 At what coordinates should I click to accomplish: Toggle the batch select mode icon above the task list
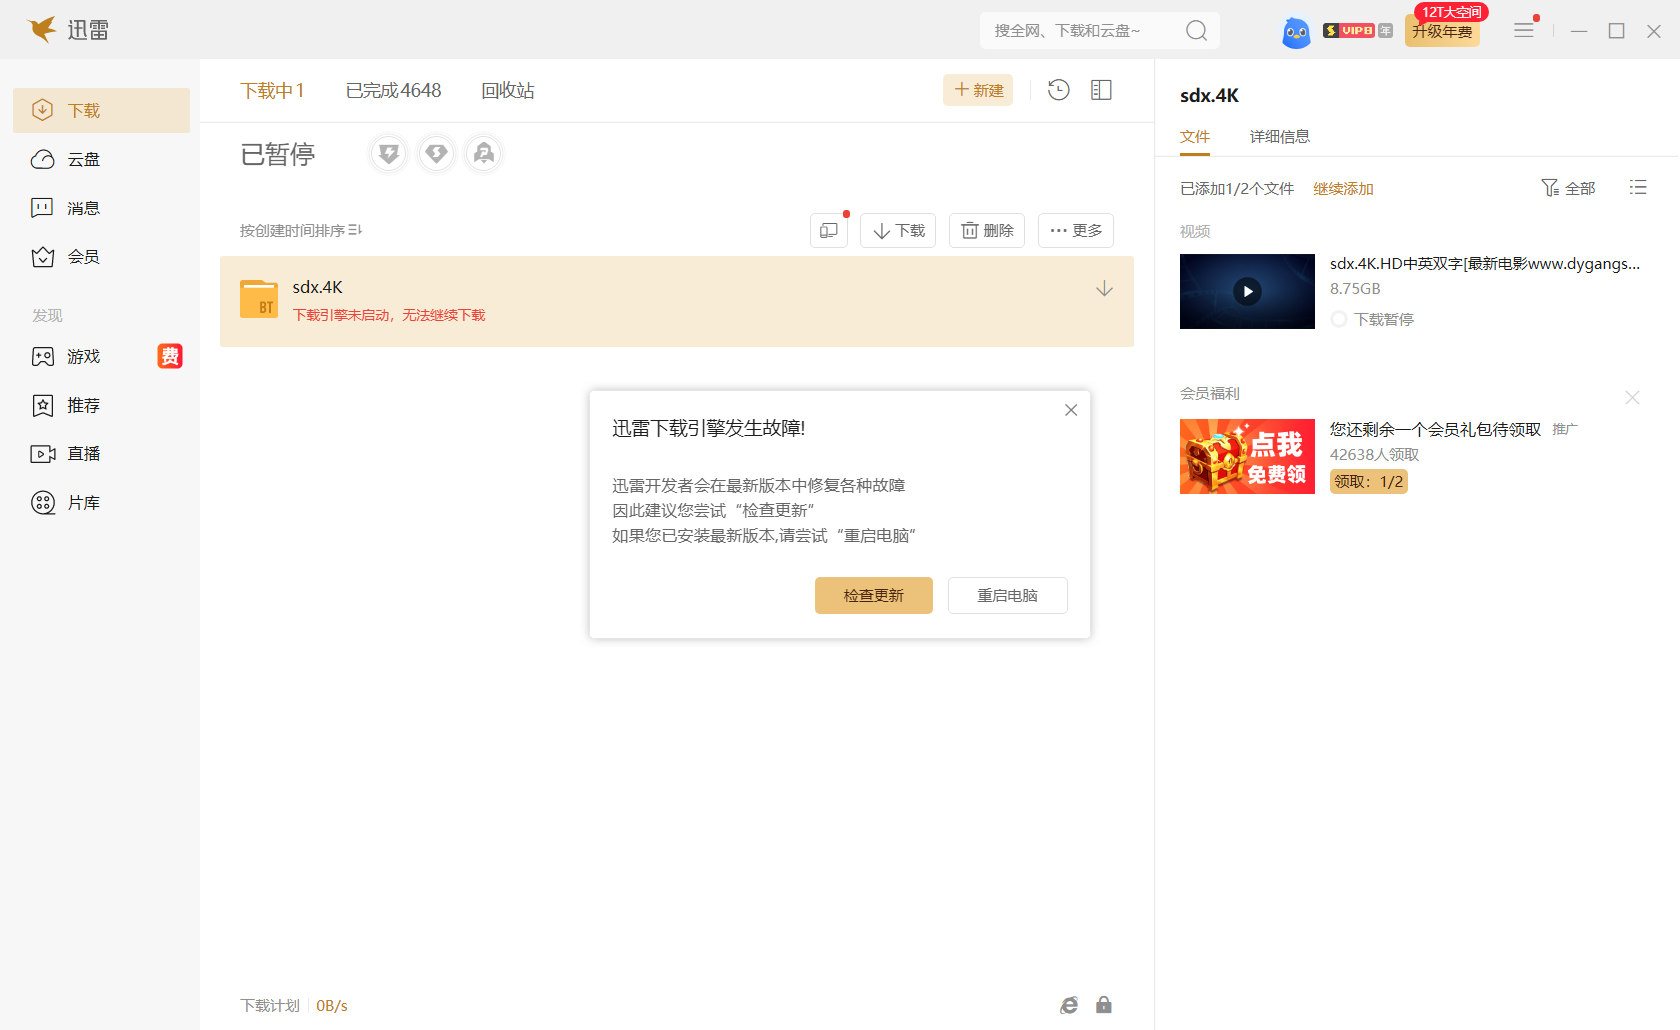click(x=828, y=230)
